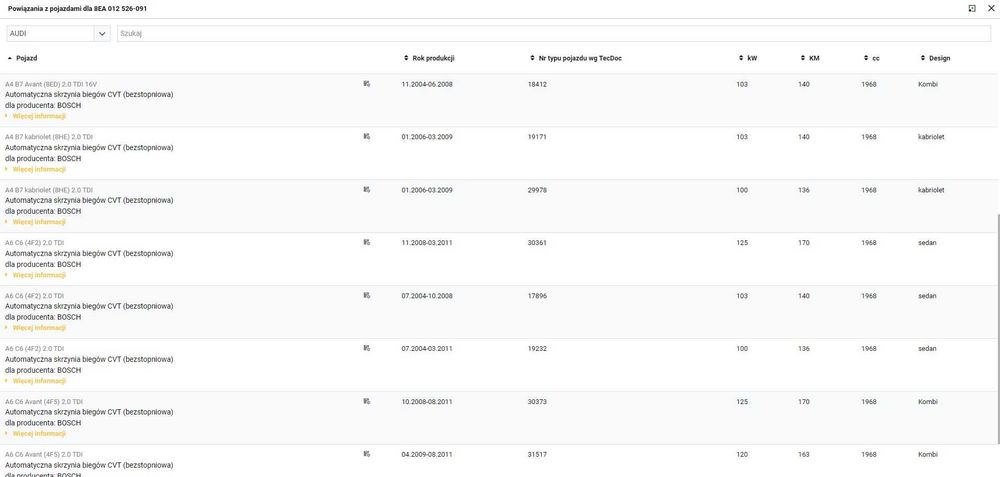Screen dimensions: 1000x477
Task: Click the restore window icon in the dialog header
Action: 972,8
